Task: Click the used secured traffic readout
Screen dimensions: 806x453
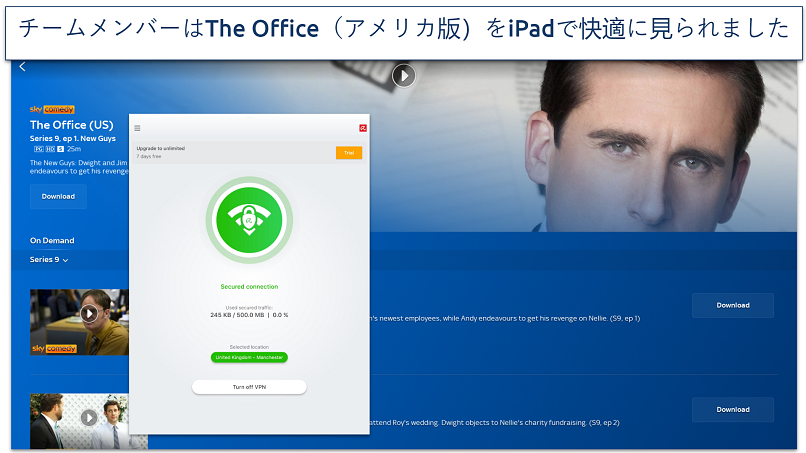Action: pyautogui.click(x=249, y=312)
